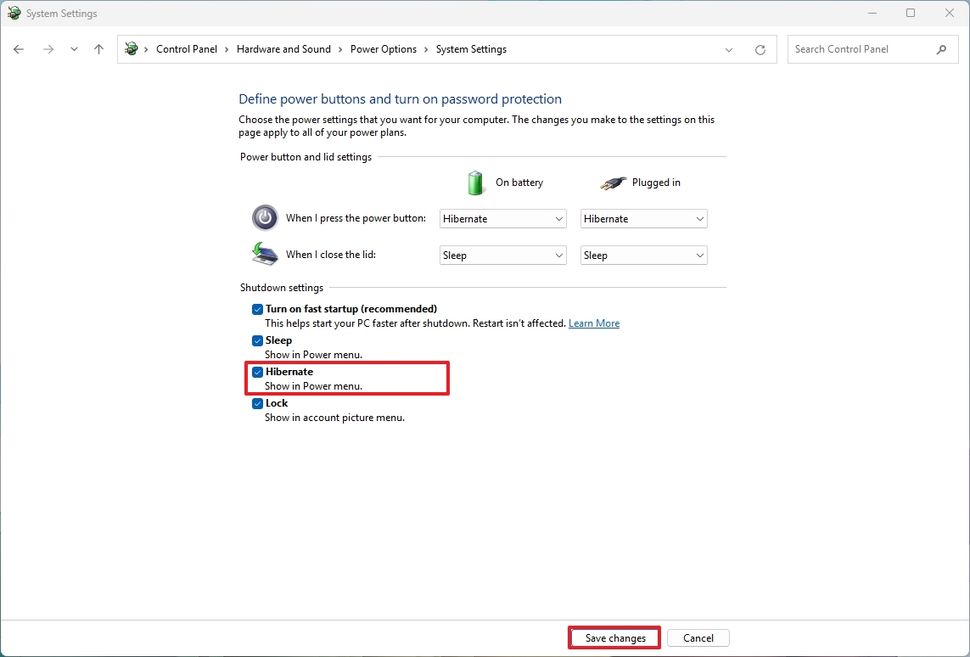Click the search magnifier icon
The height and width of the screenshot is (657, 970).
941,48
